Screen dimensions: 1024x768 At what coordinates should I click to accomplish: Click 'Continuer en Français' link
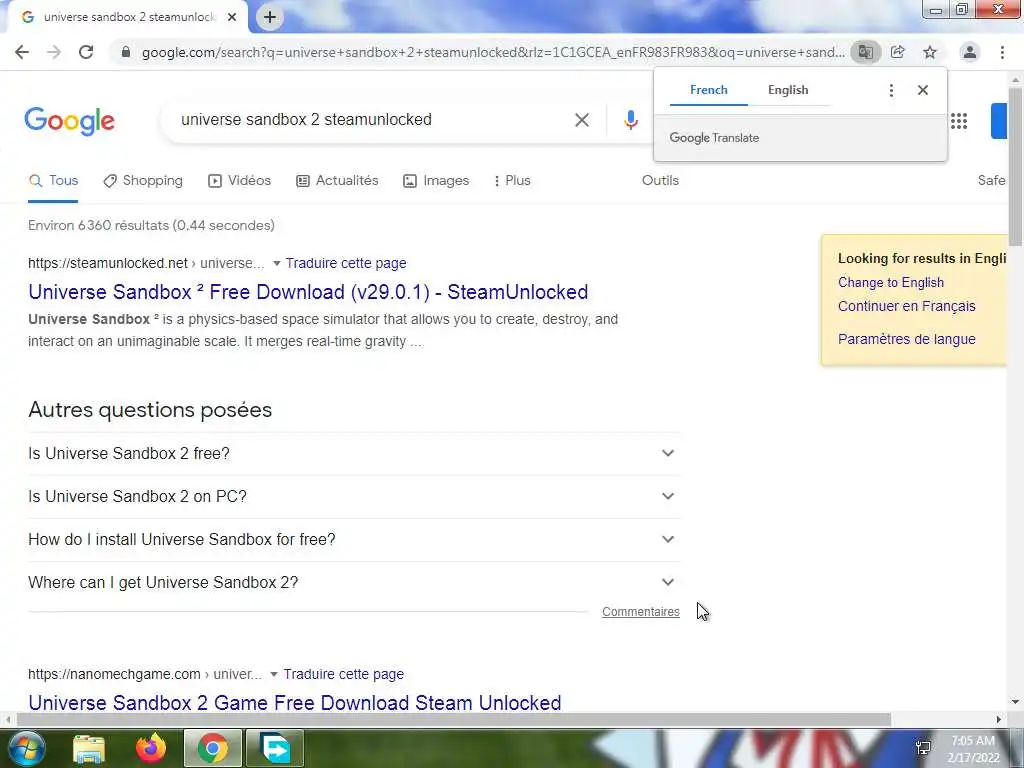906,306
